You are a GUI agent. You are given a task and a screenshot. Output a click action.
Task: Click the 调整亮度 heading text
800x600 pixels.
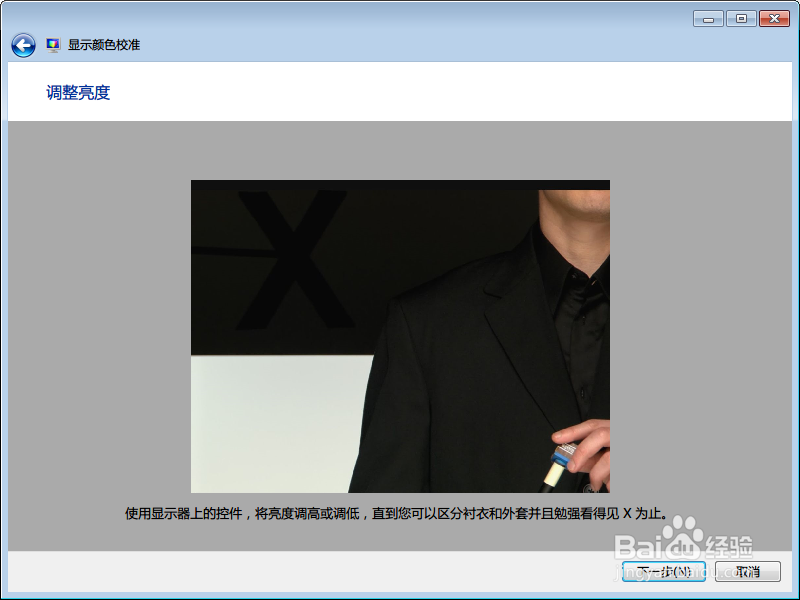79,92
